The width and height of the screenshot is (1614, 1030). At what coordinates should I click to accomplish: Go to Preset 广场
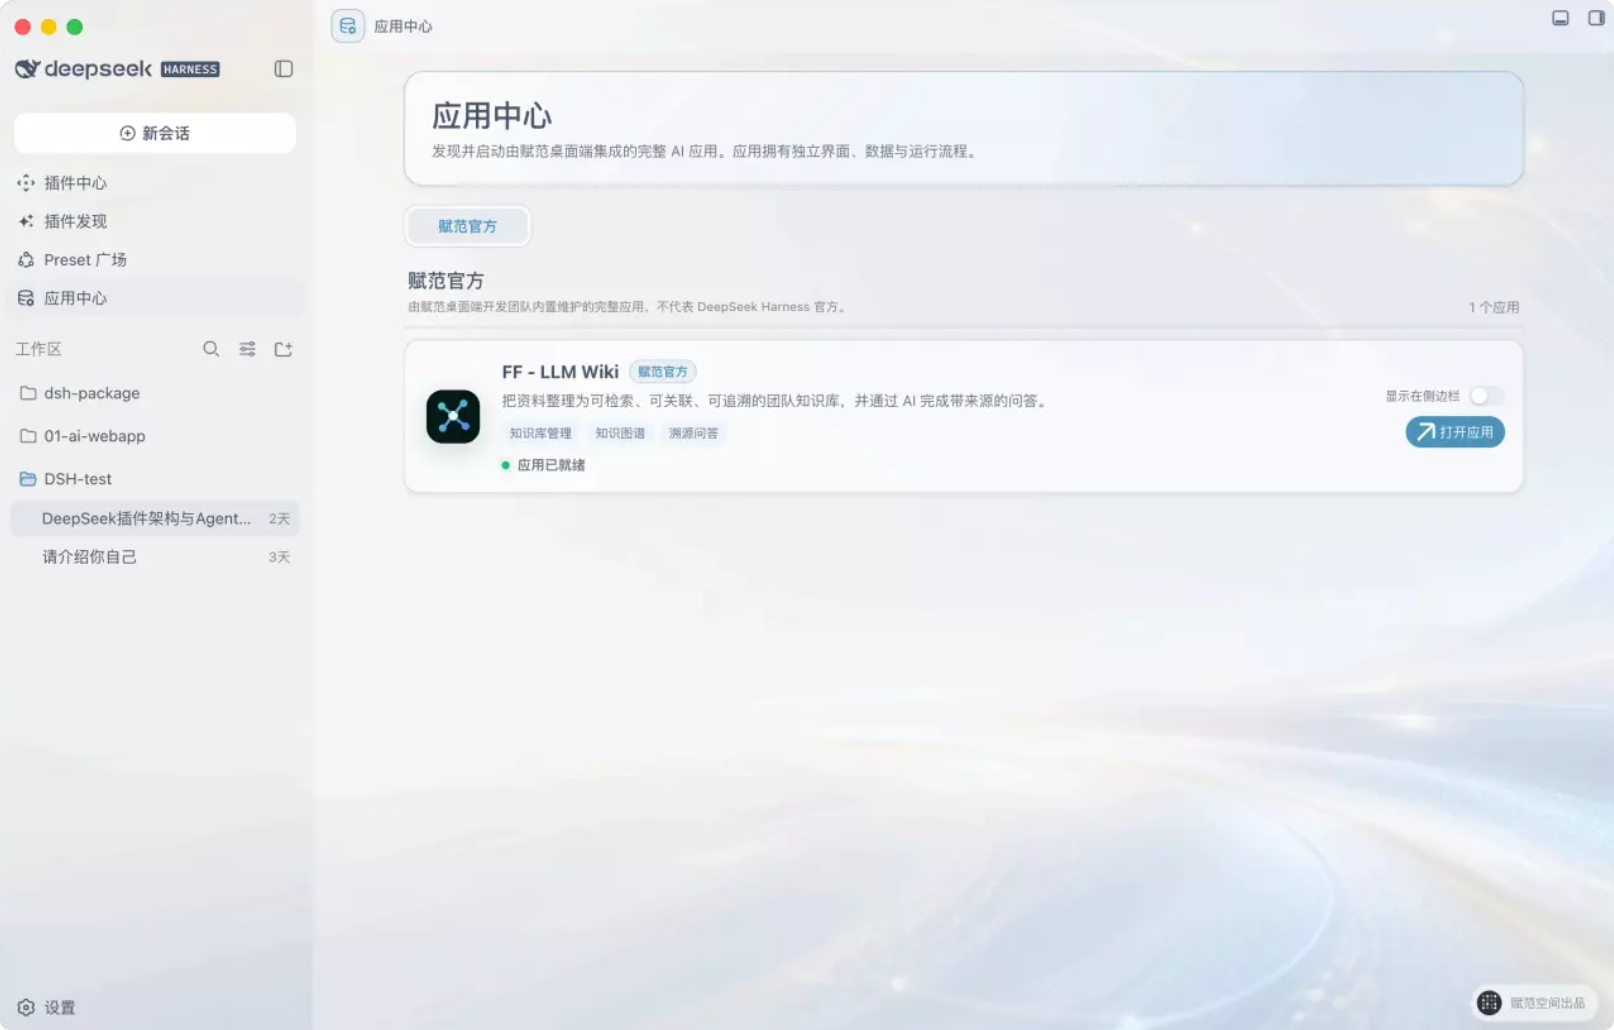coord(155,260)
